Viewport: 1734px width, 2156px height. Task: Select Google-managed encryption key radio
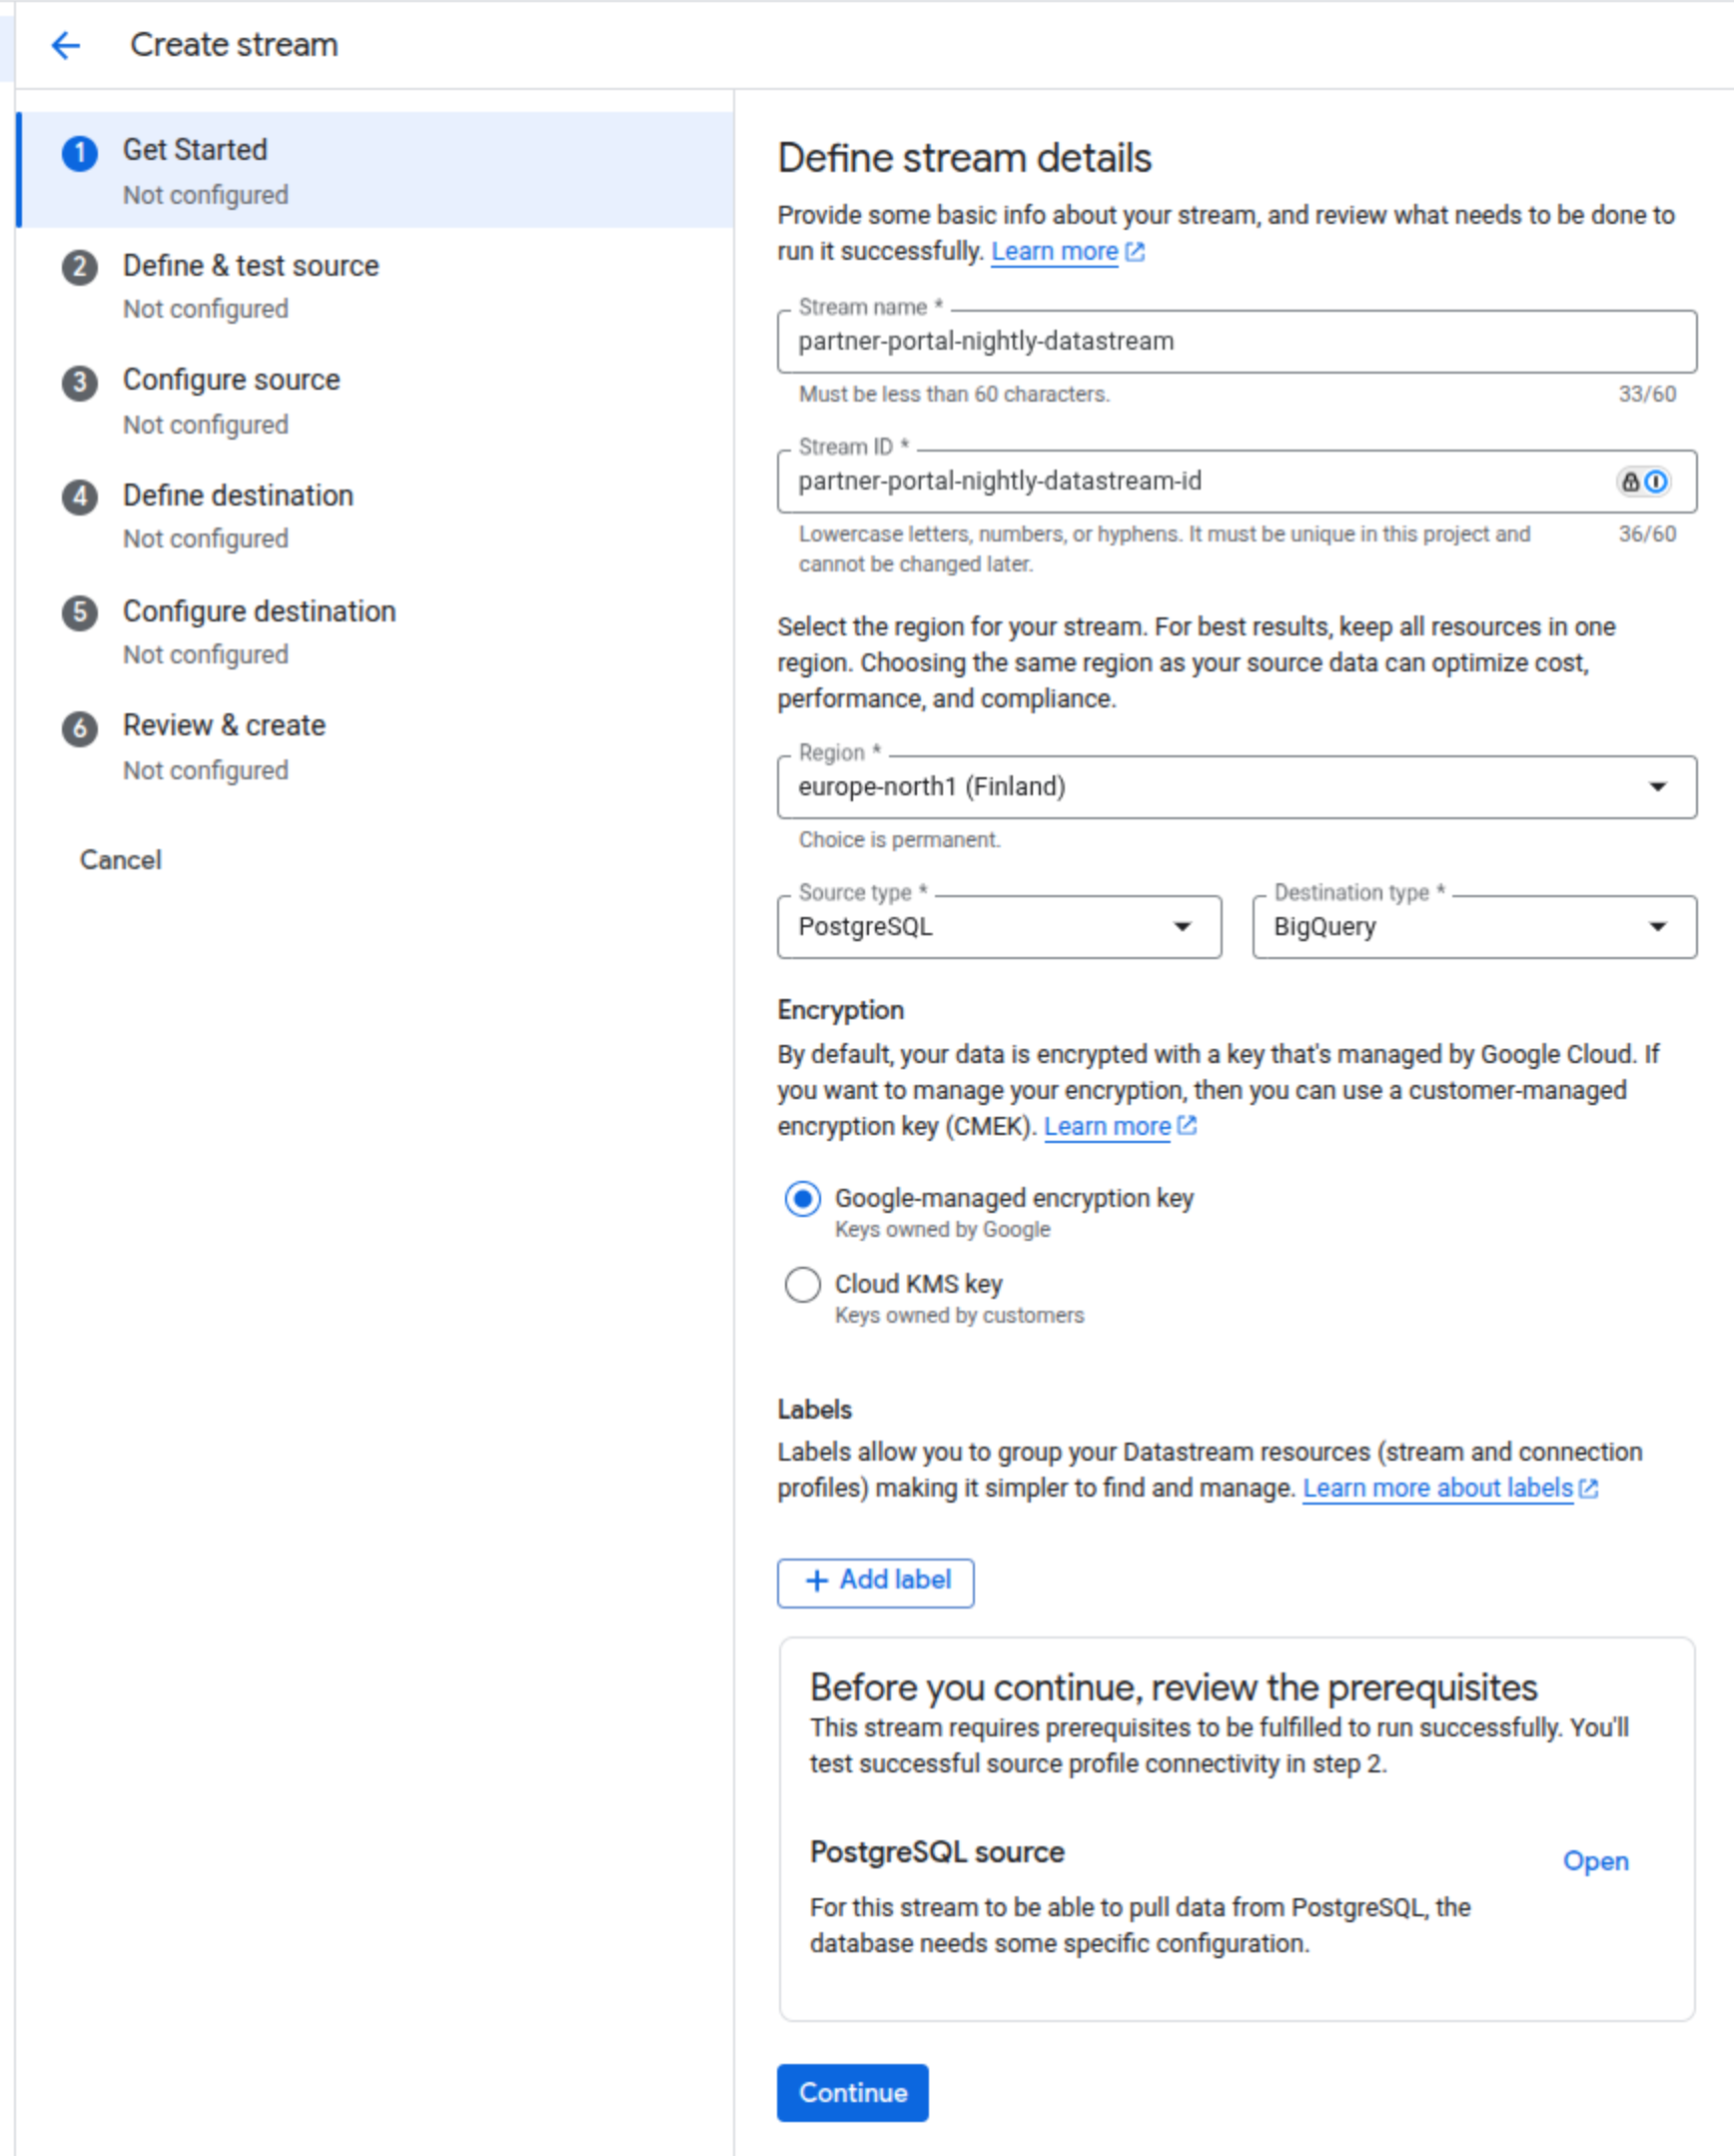pos(802,1198)
